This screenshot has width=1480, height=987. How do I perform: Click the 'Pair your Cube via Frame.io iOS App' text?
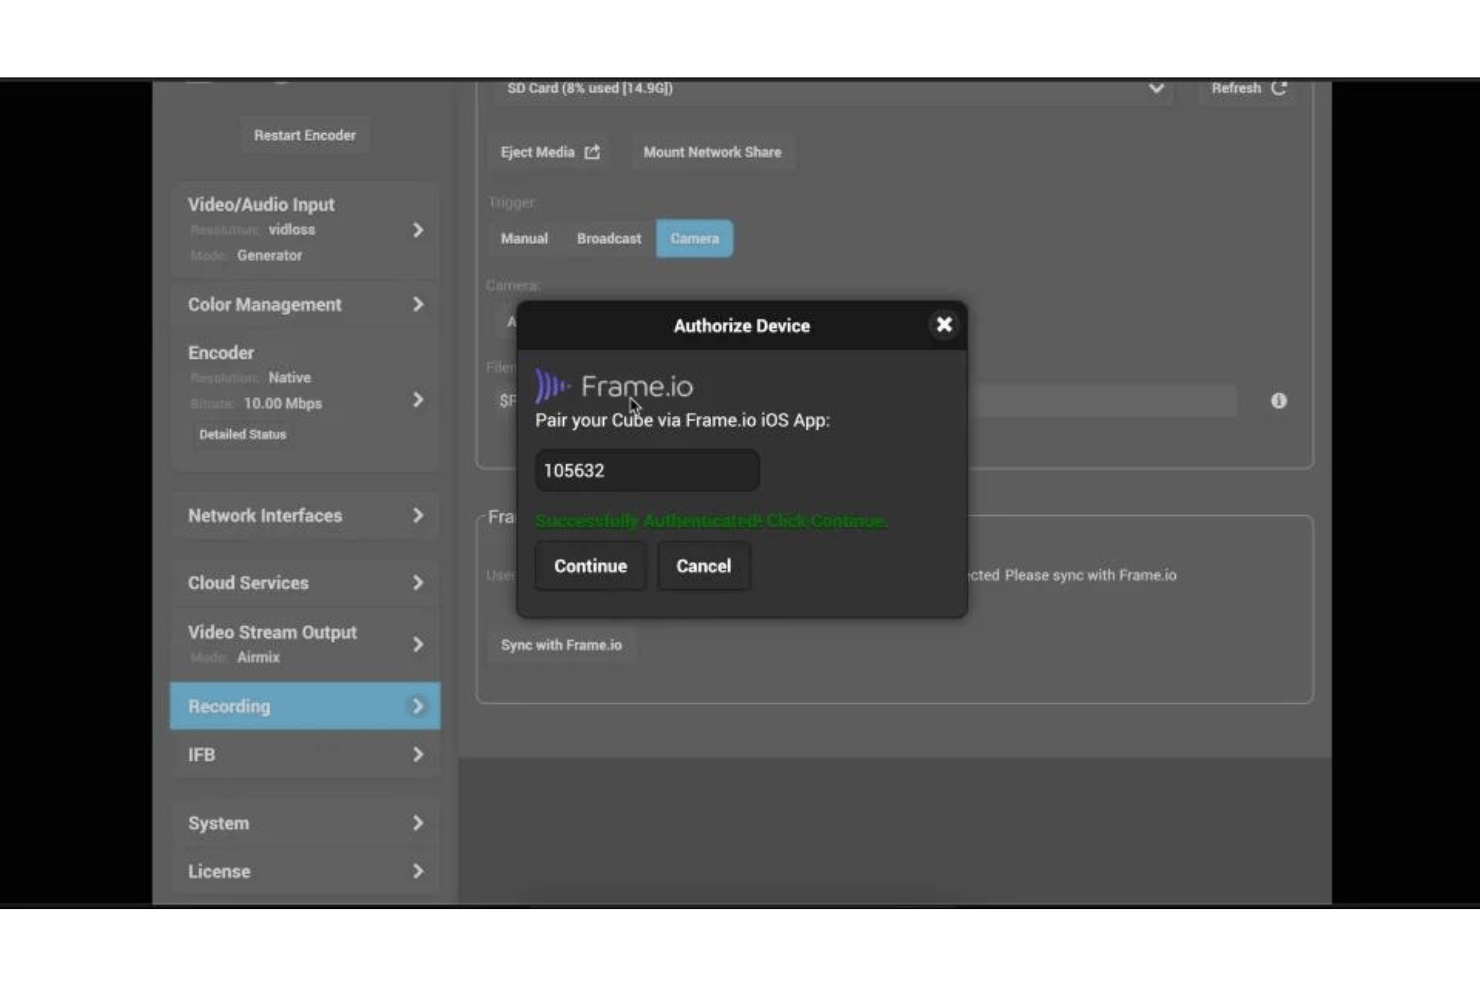point(682,420)
